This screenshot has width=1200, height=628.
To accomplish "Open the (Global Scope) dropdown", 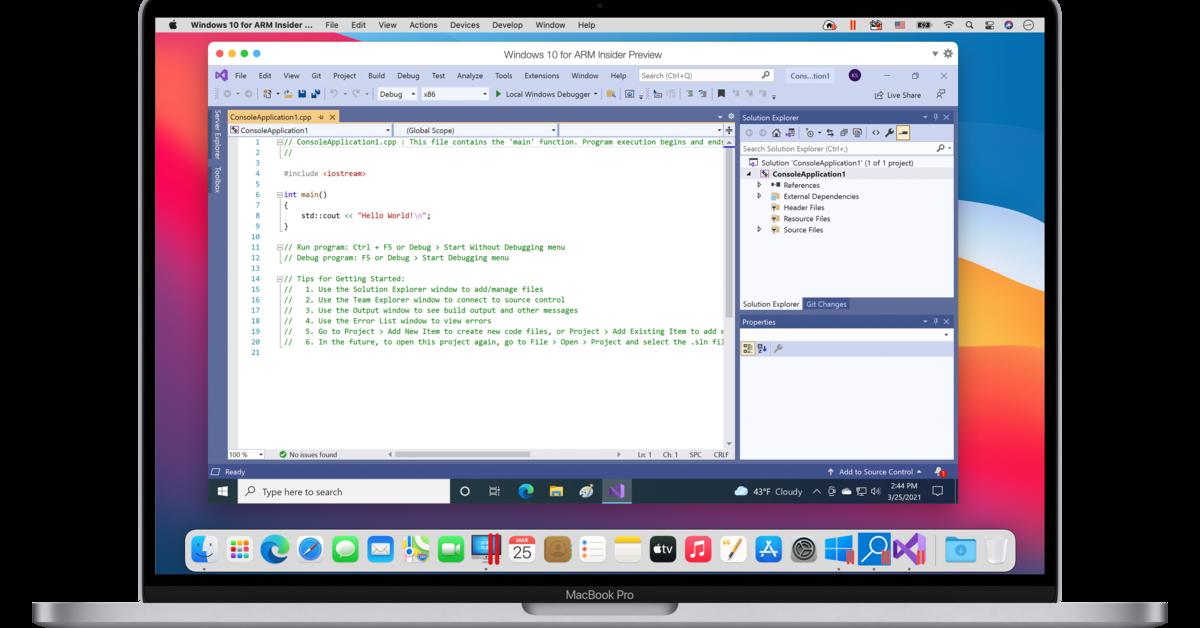I will coord(475,130).
